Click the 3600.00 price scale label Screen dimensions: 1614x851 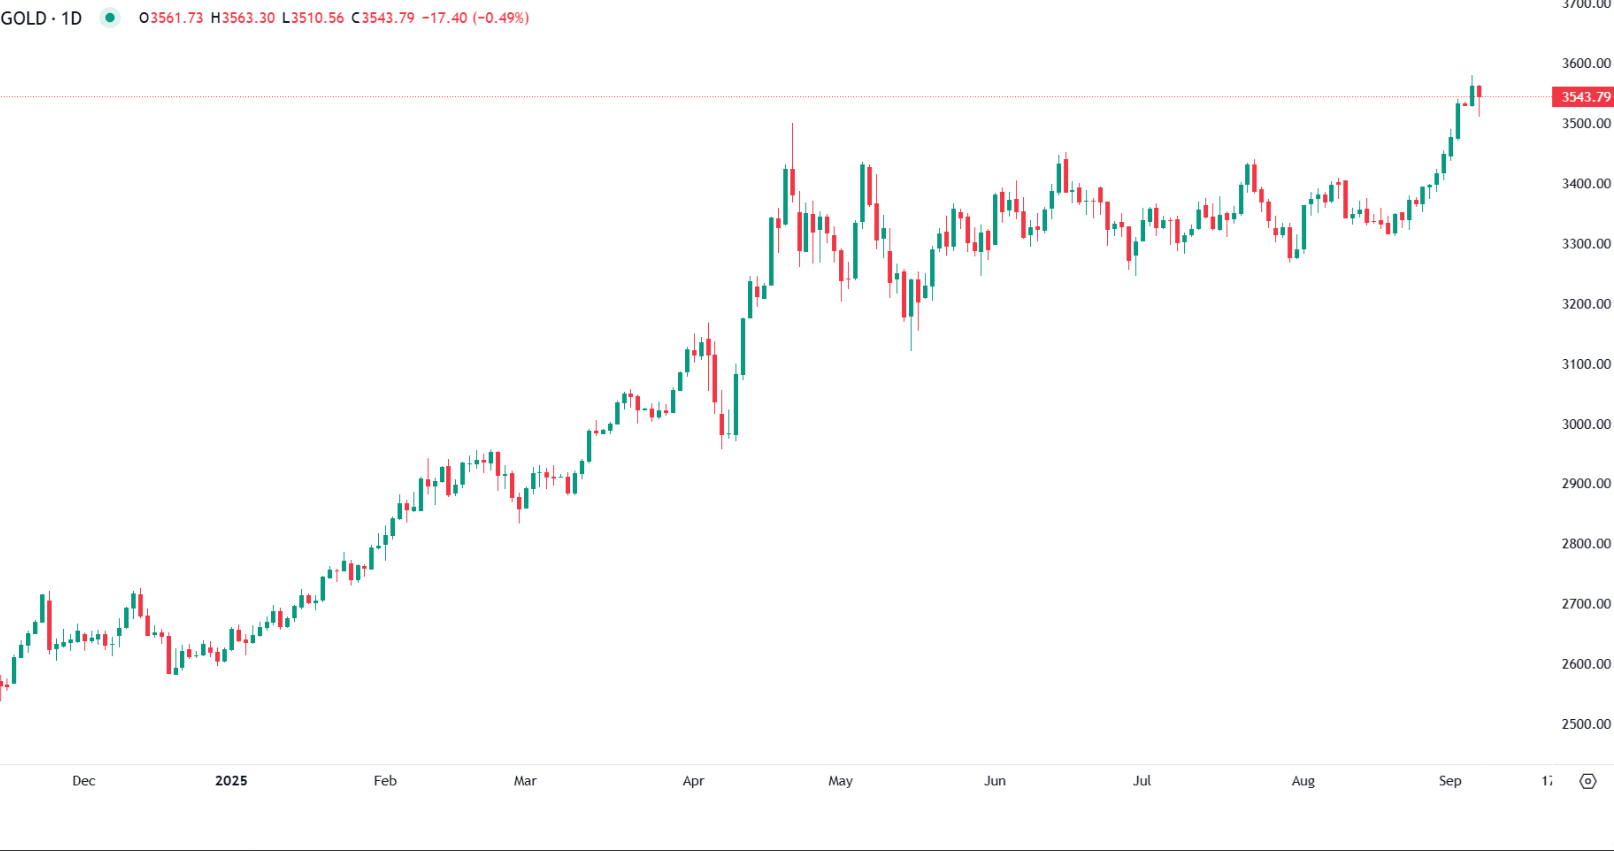[x=1586, y=63]
